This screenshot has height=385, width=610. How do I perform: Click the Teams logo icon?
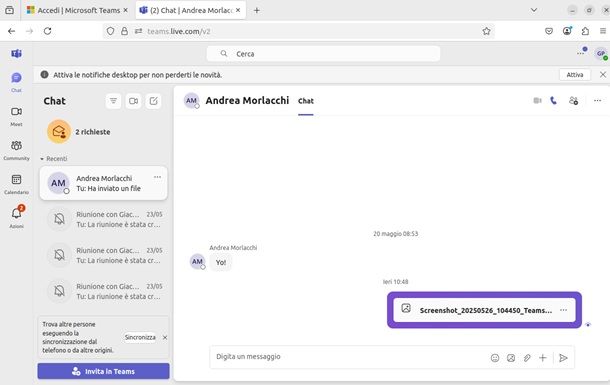pos(16,54)
